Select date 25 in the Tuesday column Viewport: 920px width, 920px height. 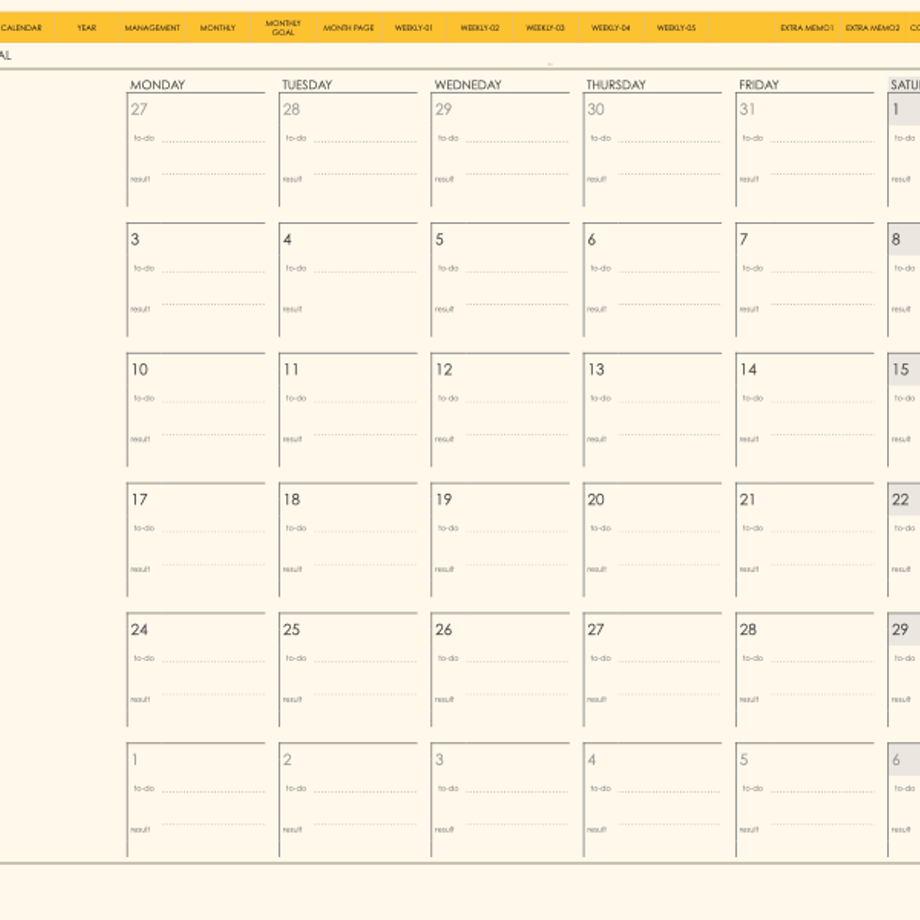coord(292,630)
